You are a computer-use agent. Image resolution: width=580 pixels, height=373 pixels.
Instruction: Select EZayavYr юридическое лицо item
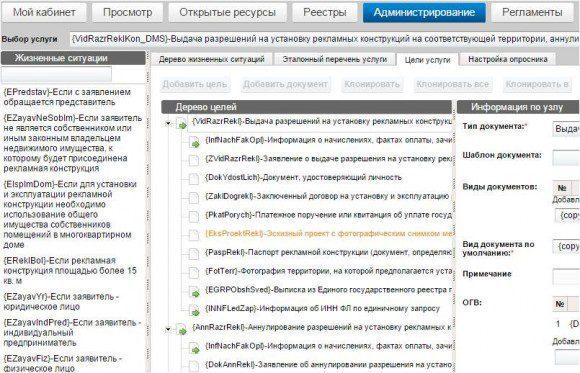pos(61,302)
